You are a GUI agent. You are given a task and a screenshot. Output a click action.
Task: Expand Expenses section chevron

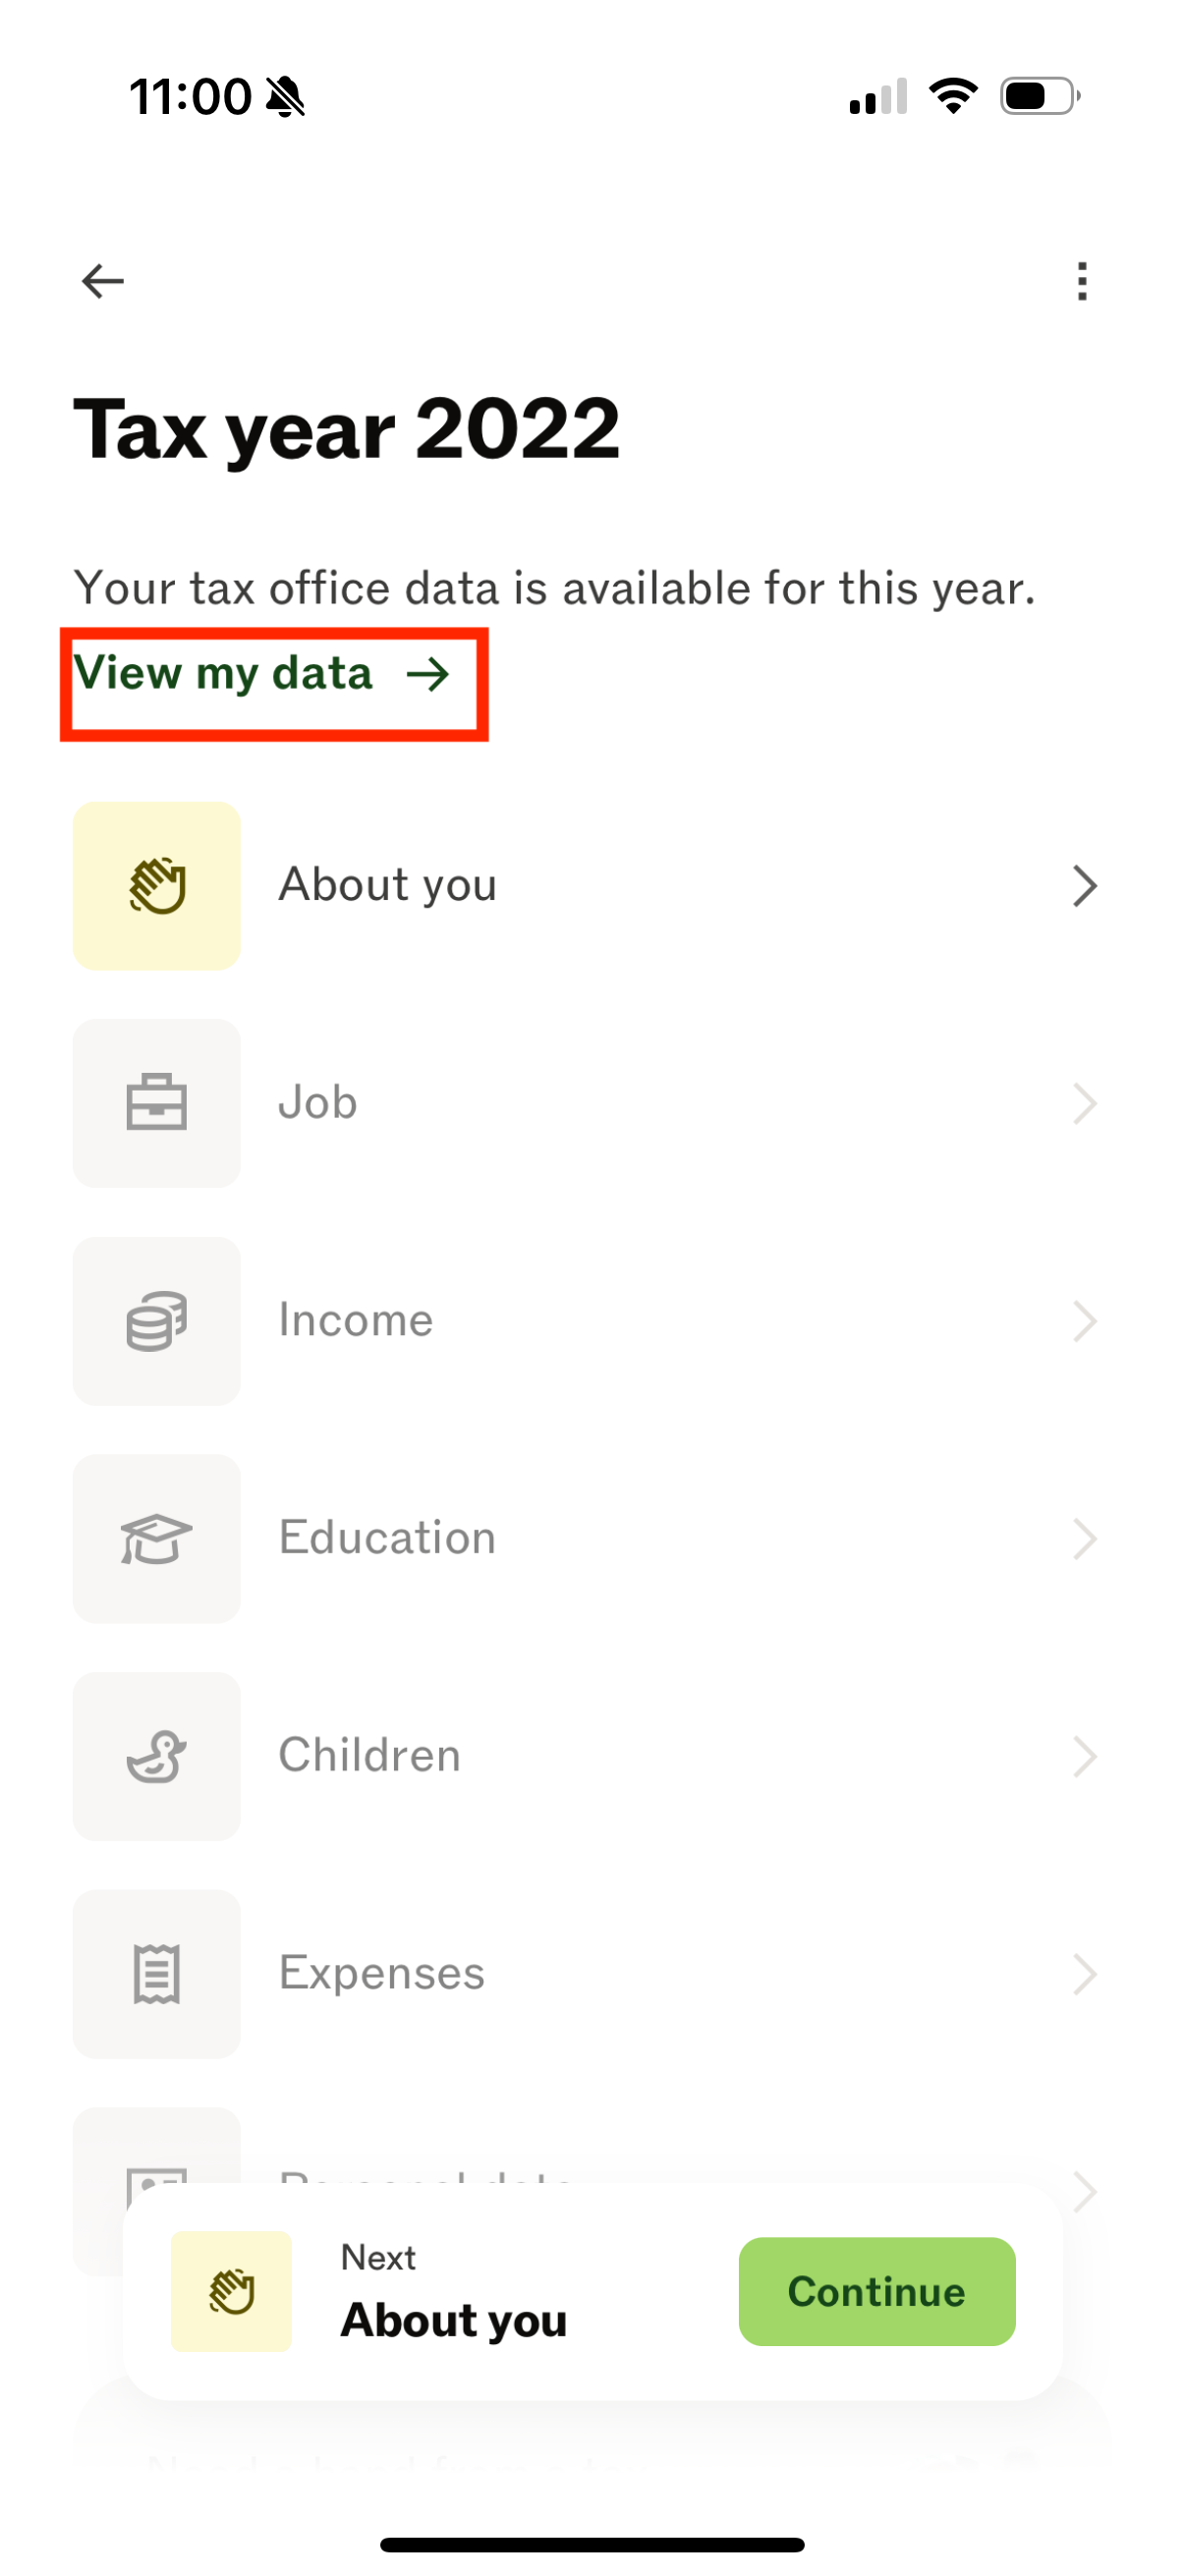coord(1085,1975)
